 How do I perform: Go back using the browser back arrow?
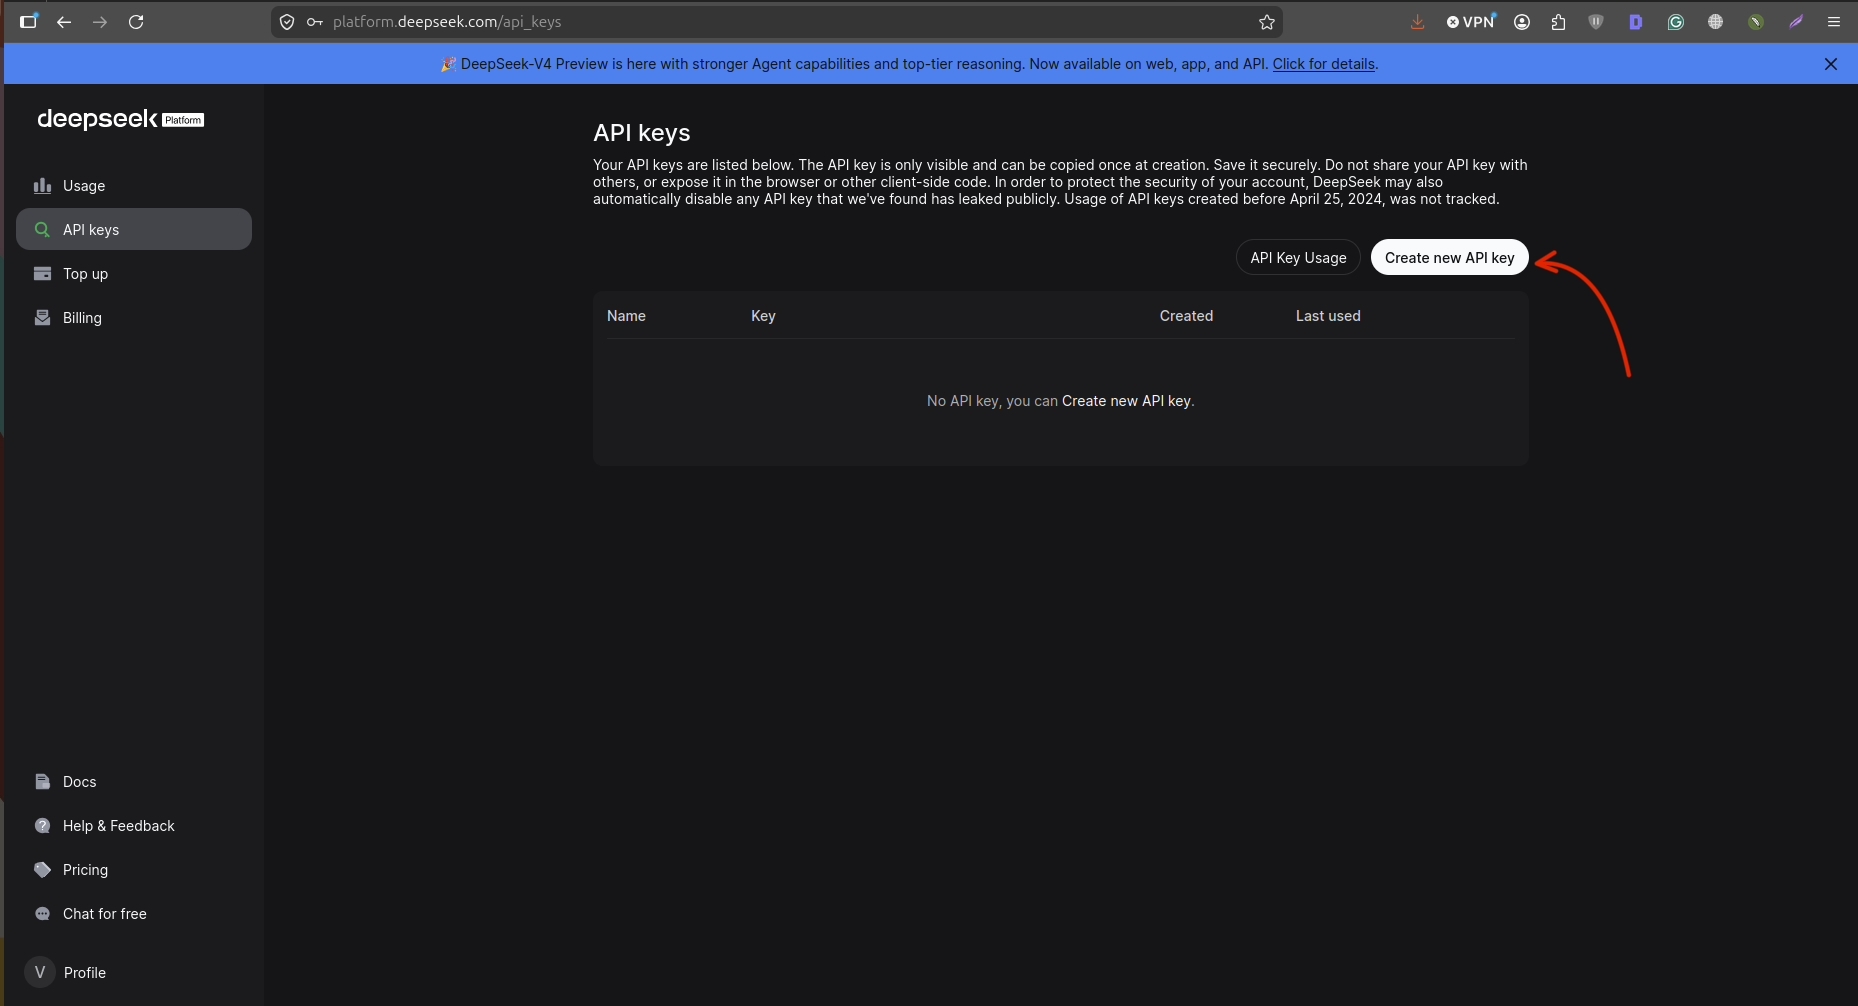64,22
